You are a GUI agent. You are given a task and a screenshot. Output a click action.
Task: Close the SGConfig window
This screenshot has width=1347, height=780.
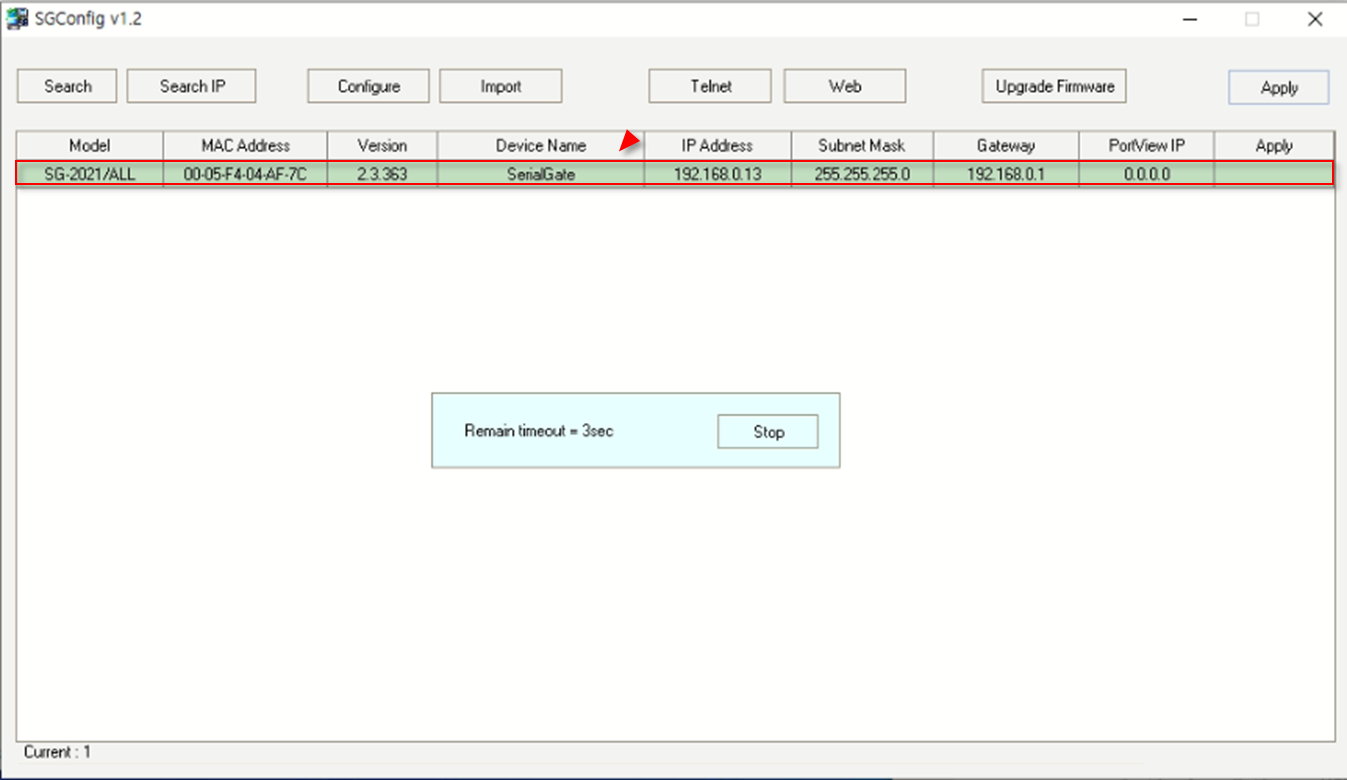(1315, 19)
